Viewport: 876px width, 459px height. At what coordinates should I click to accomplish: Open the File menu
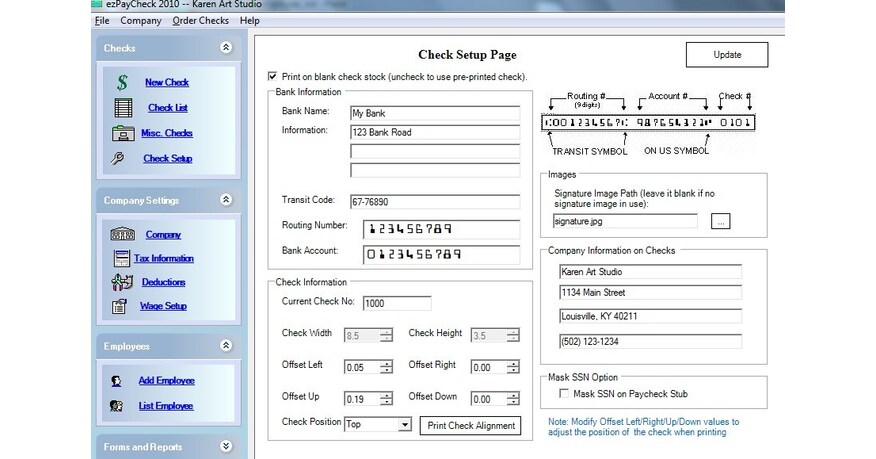(x=102, y=21)
